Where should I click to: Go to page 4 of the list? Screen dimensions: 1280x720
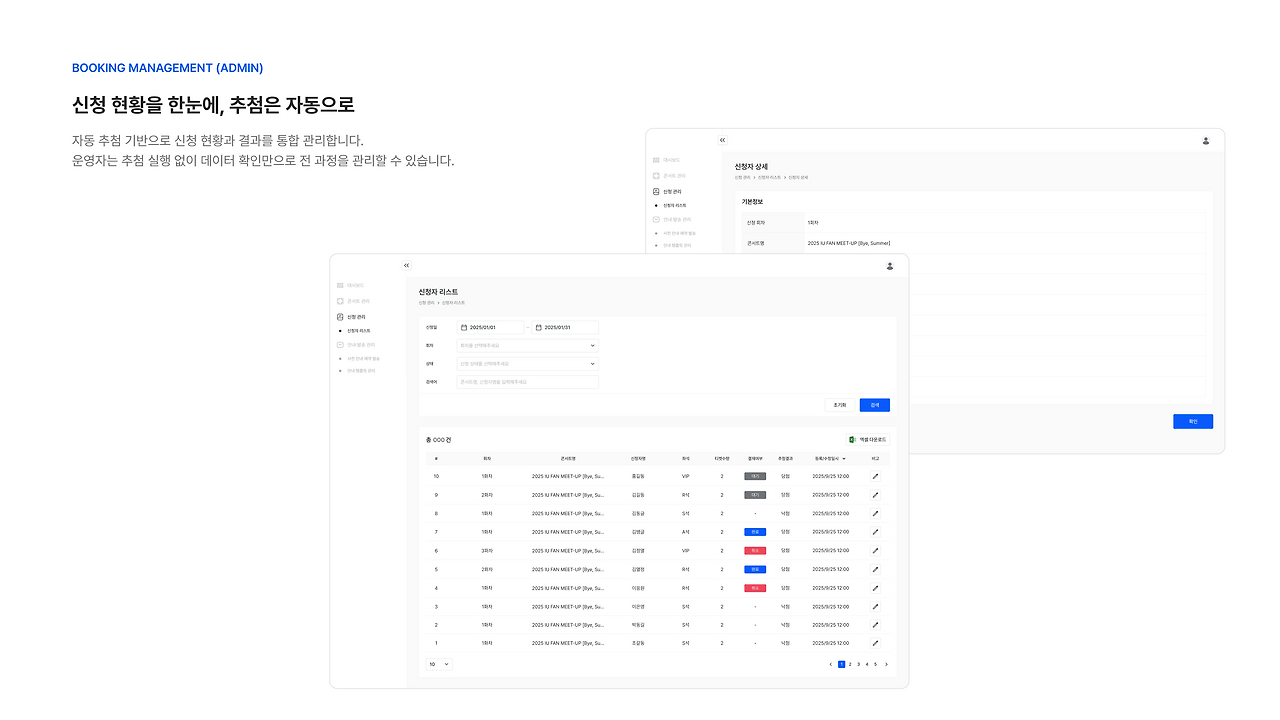click(x=867, y=664)
